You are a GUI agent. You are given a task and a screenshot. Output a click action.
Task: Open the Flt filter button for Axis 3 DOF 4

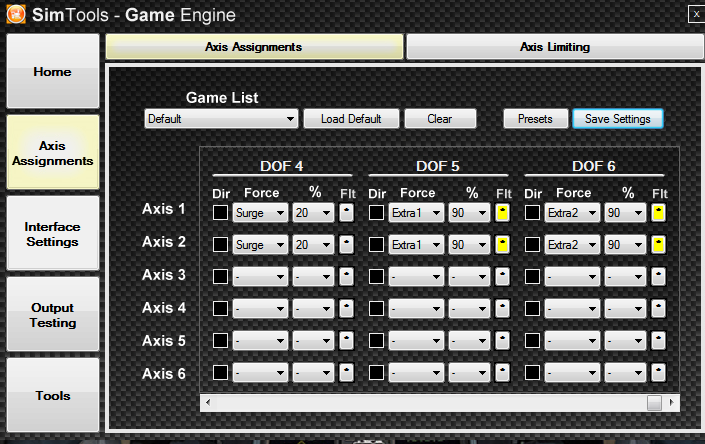coord(346,276)
